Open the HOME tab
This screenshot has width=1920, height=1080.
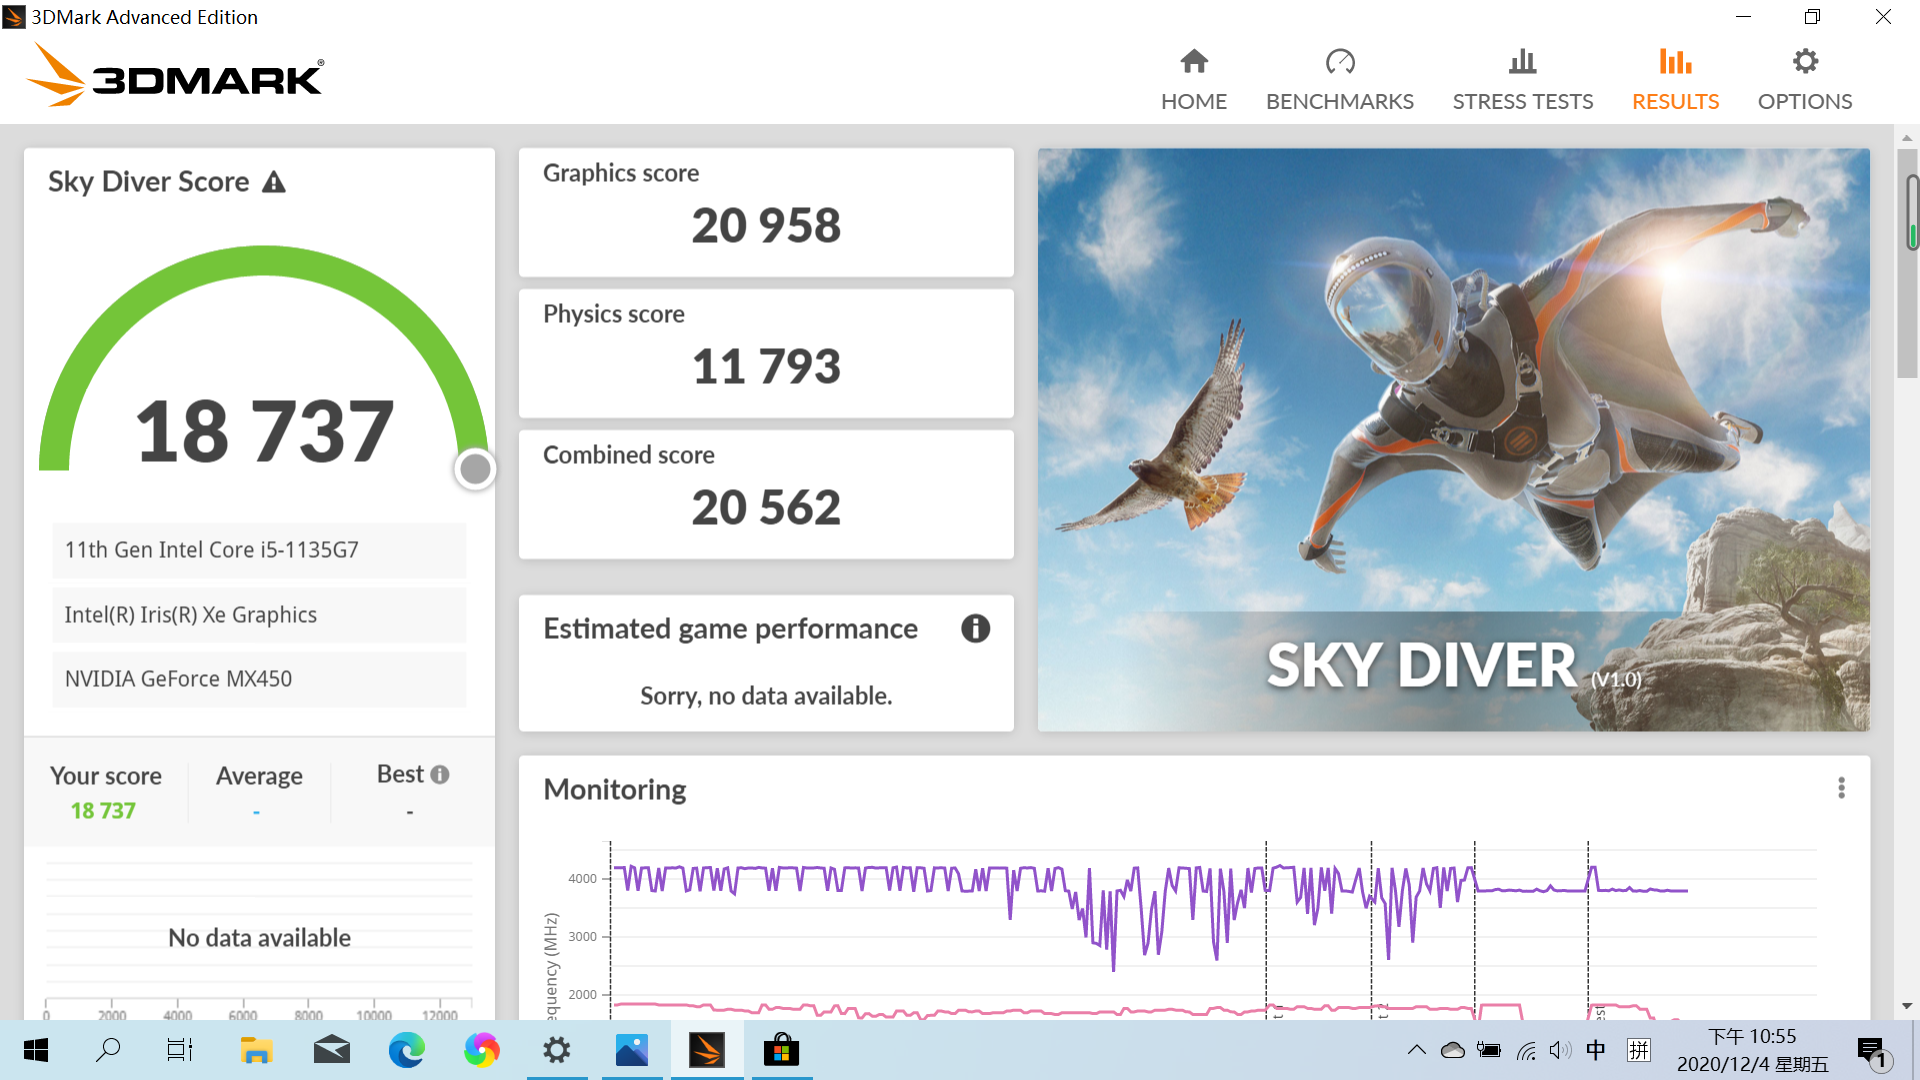tap(1193, 80)
